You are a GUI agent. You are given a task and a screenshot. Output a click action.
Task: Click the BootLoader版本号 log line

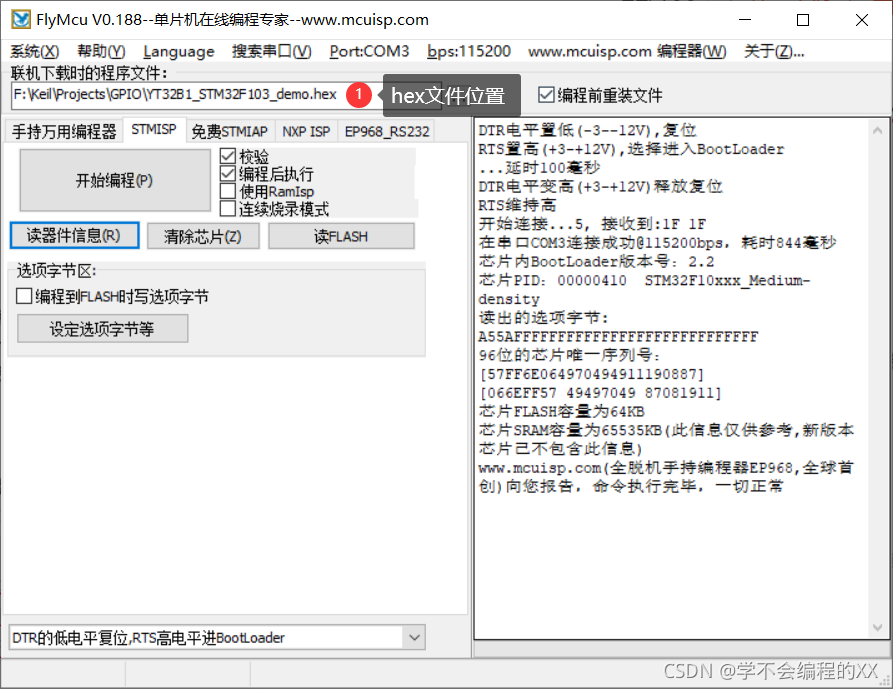point(596,261)
